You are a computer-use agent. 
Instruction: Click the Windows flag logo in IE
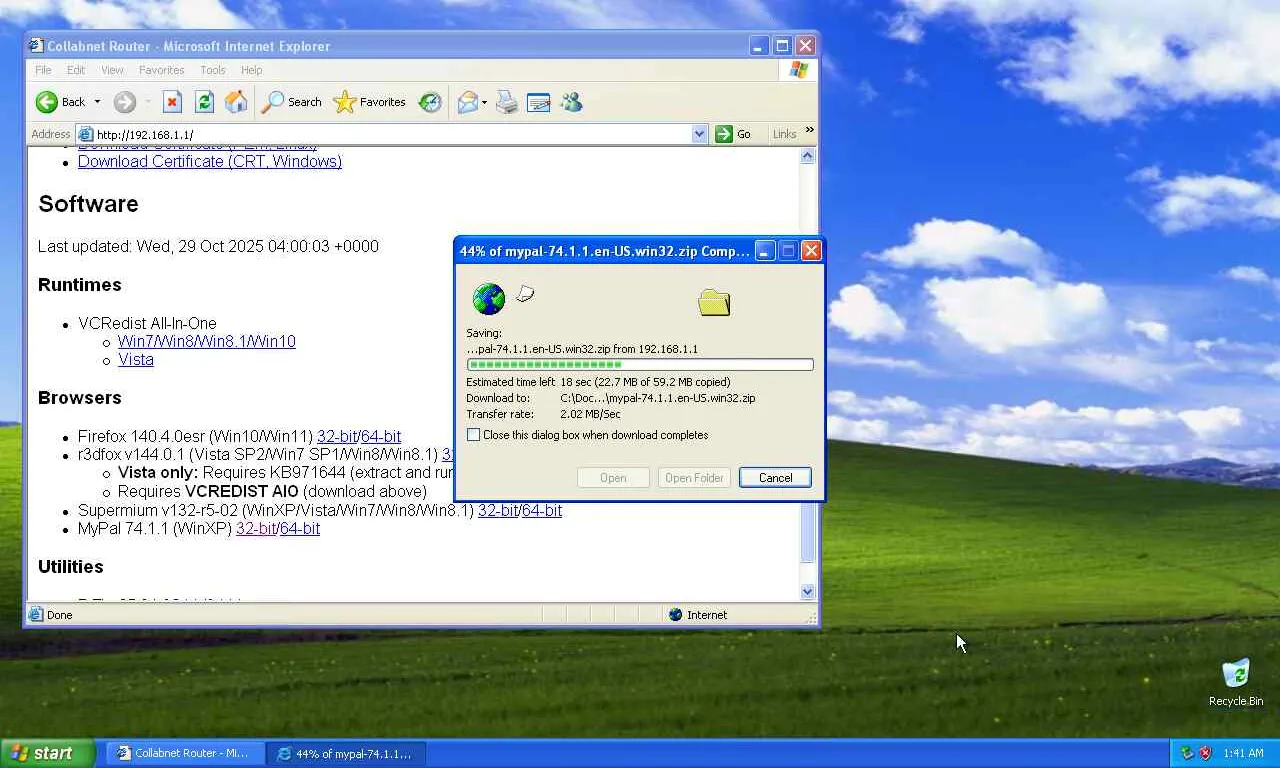tap(798, 70)
